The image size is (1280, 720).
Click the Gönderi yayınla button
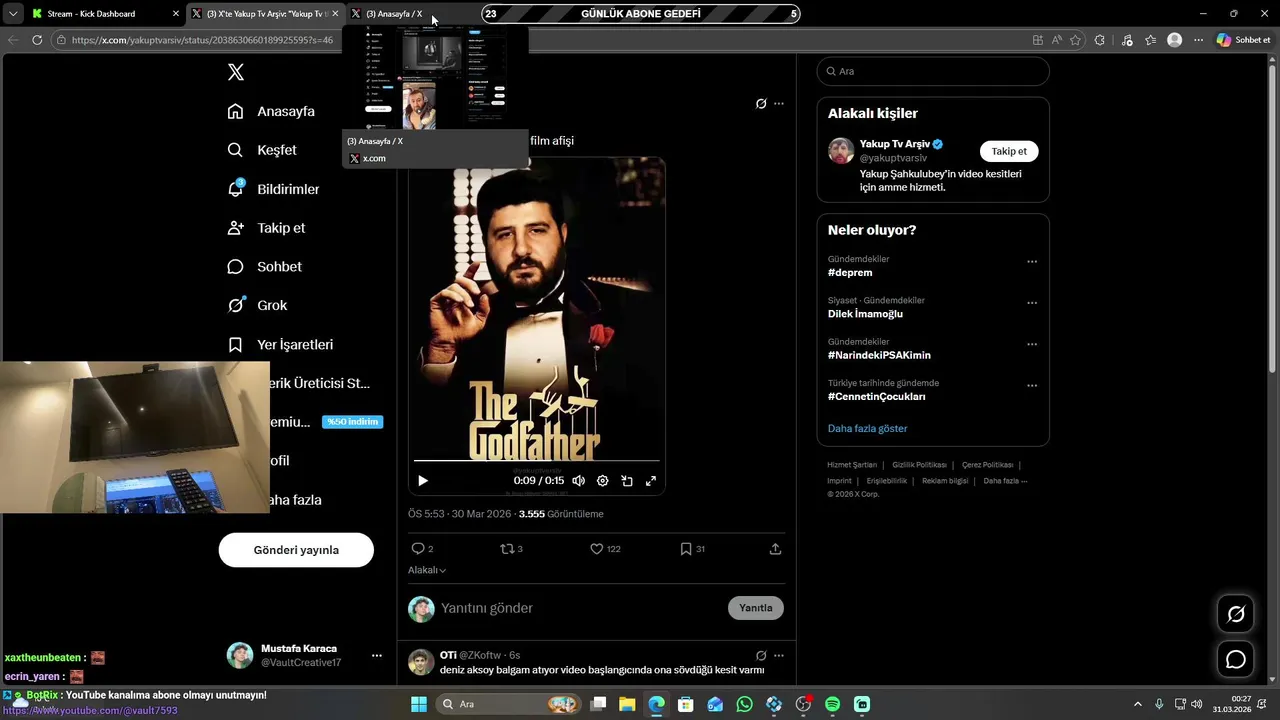[296, 550]
